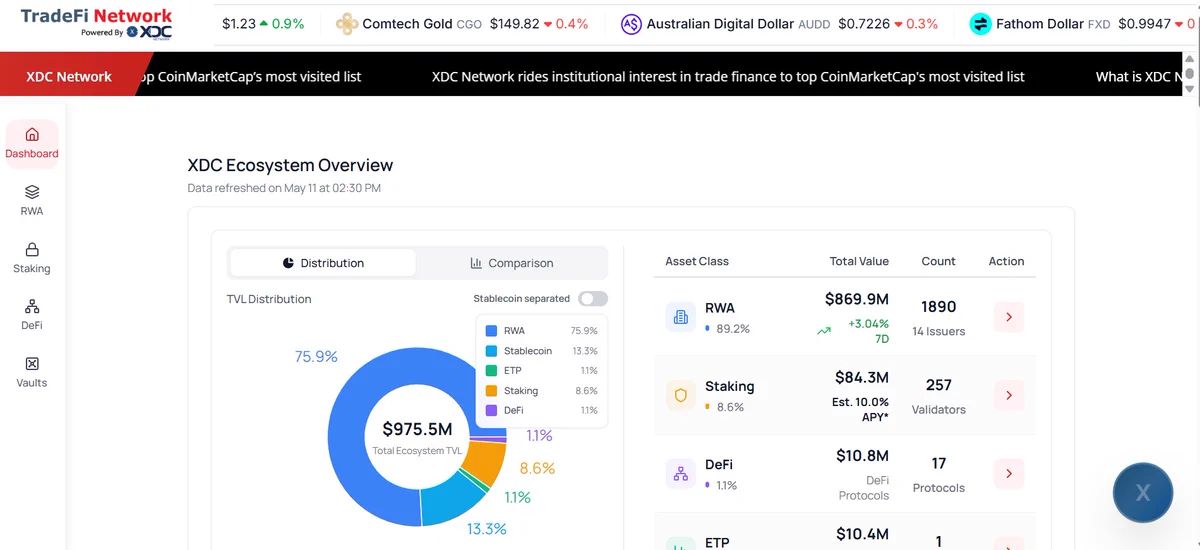
Task: Click the page scrollbar down arrow
Action: point(1189,89)
